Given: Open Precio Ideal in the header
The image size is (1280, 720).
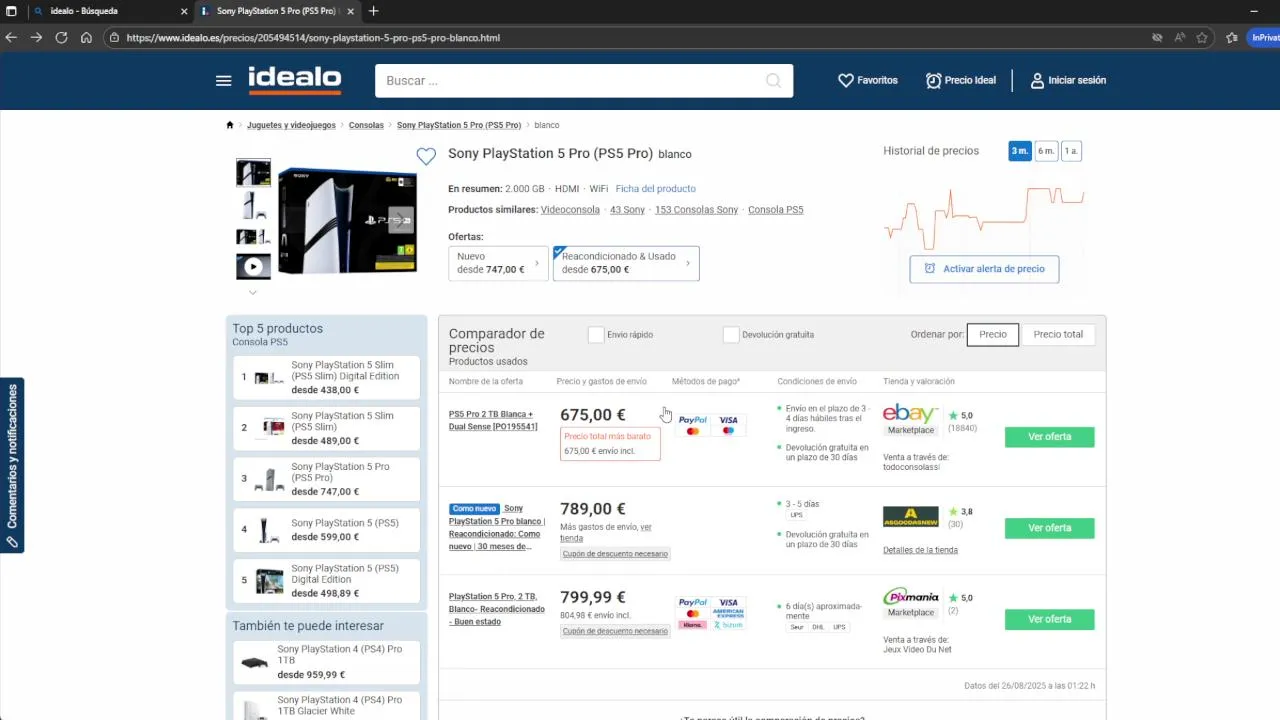Looking at the screenshot, I should pyautogui.click(x=961, y=80).
